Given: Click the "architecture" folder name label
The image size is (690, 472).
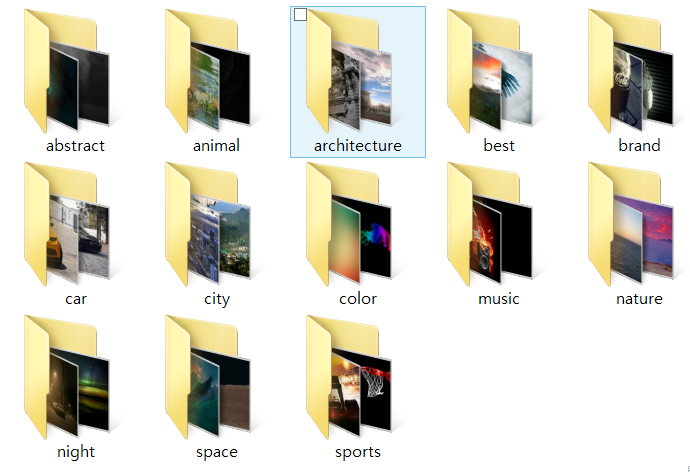Looking at the screenshot, I should click(x=357, y=146).
